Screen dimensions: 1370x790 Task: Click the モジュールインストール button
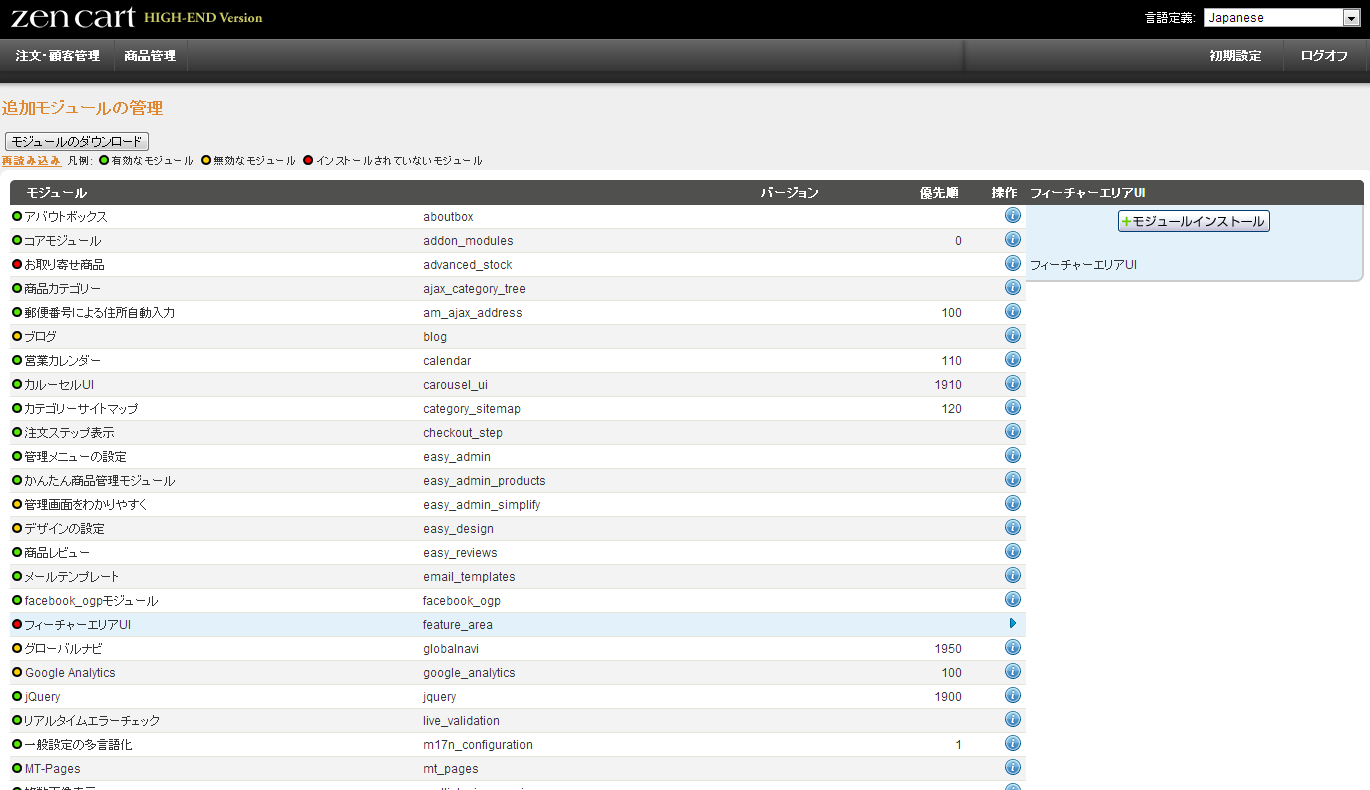1193,221
